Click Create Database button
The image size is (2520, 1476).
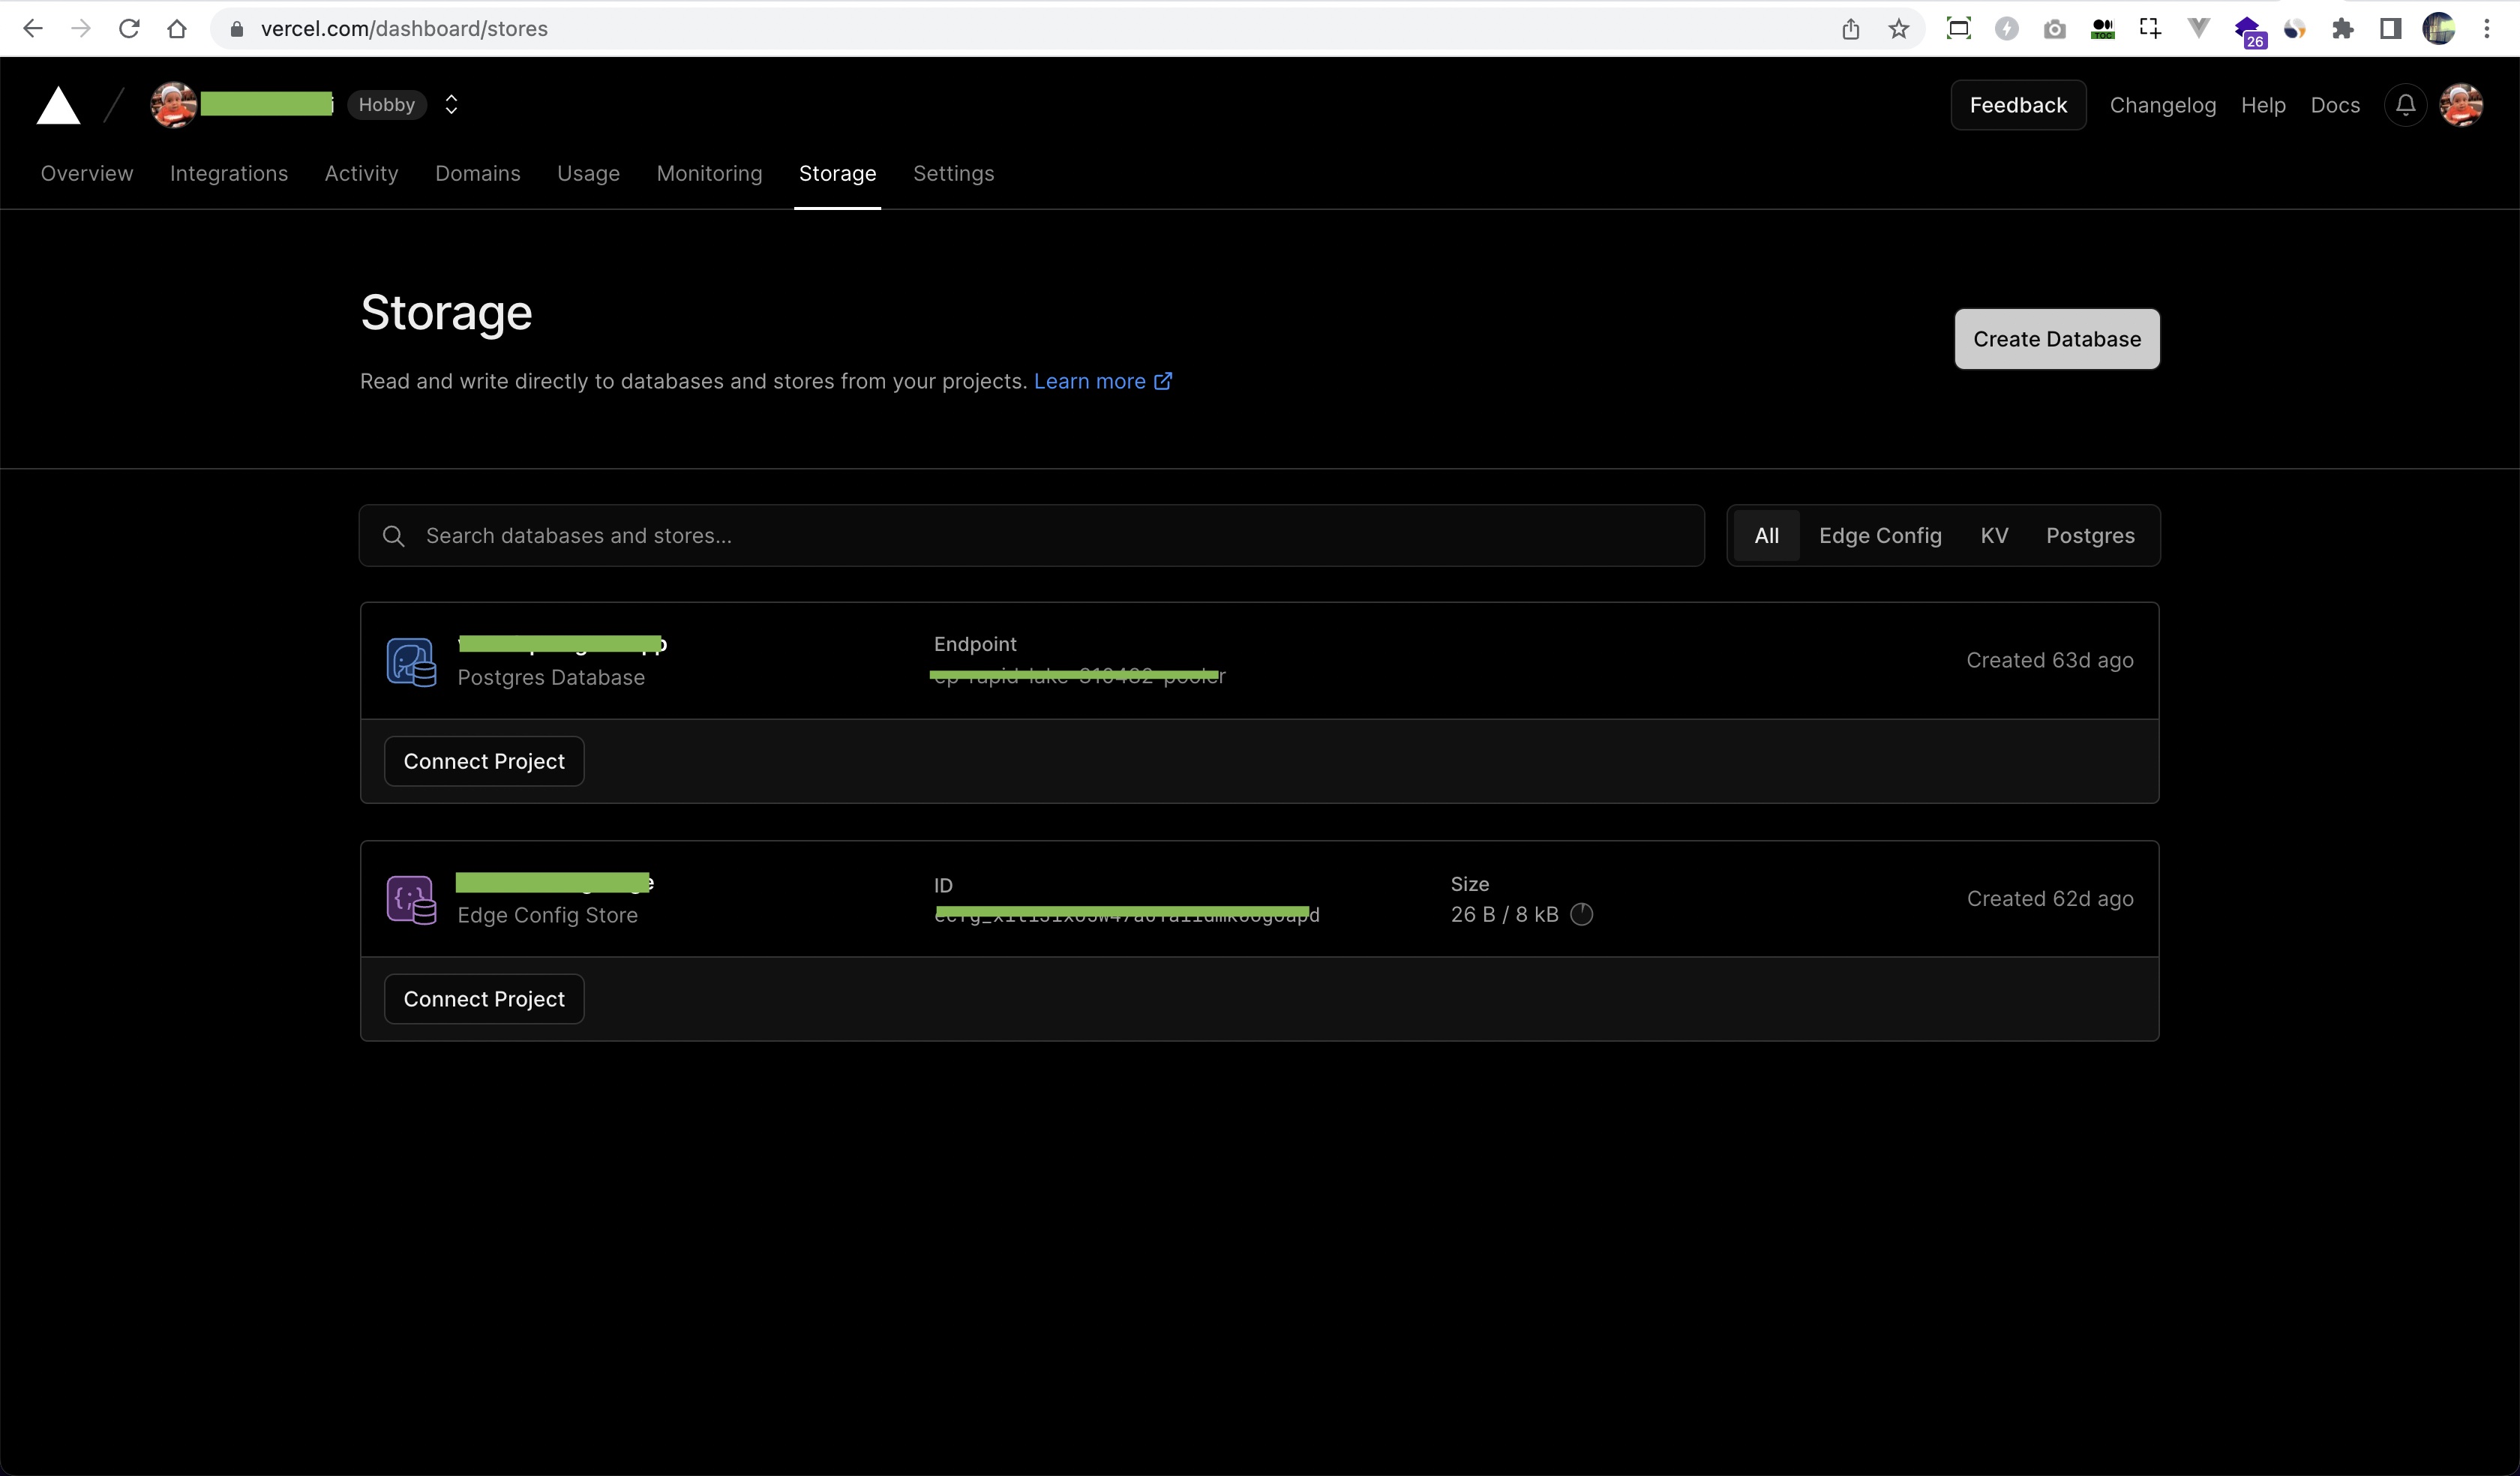point(2058,337)
